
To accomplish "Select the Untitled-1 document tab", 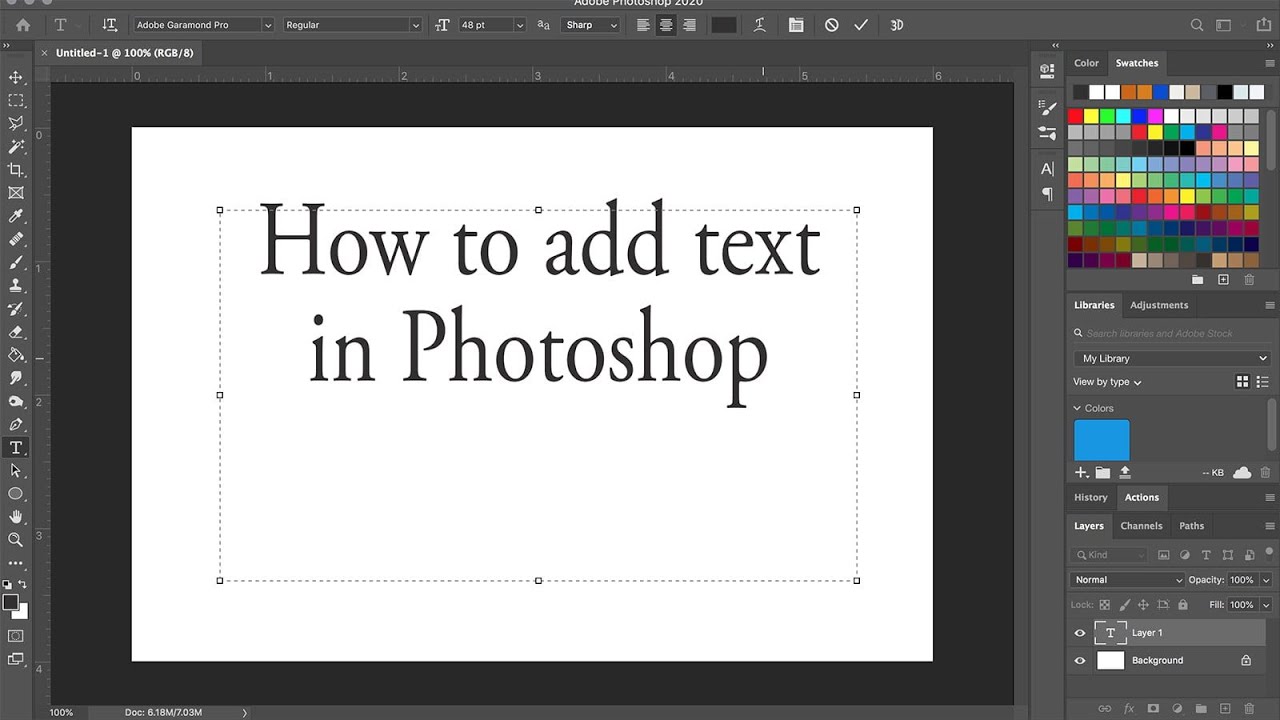I will (x=125, y=52).
